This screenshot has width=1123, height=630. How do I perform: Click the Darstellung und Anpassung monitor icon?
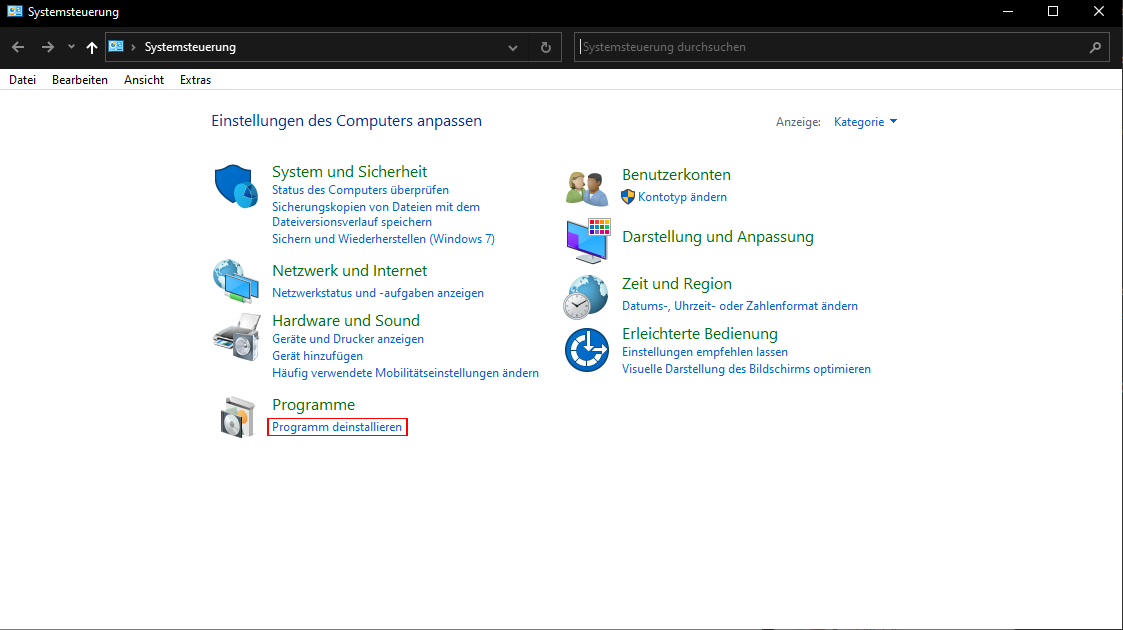click(x=587, y=240)
